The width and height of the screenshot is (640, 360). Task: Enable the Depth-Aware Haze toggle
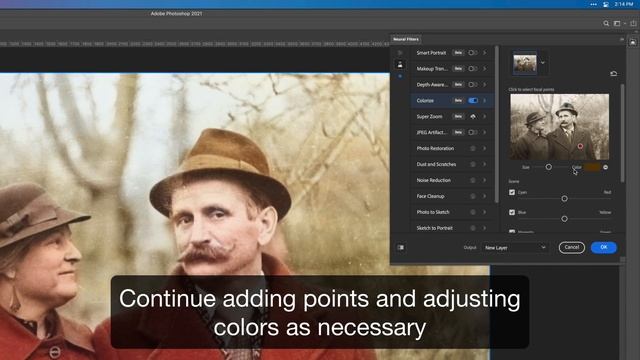(x=473, y=85)
